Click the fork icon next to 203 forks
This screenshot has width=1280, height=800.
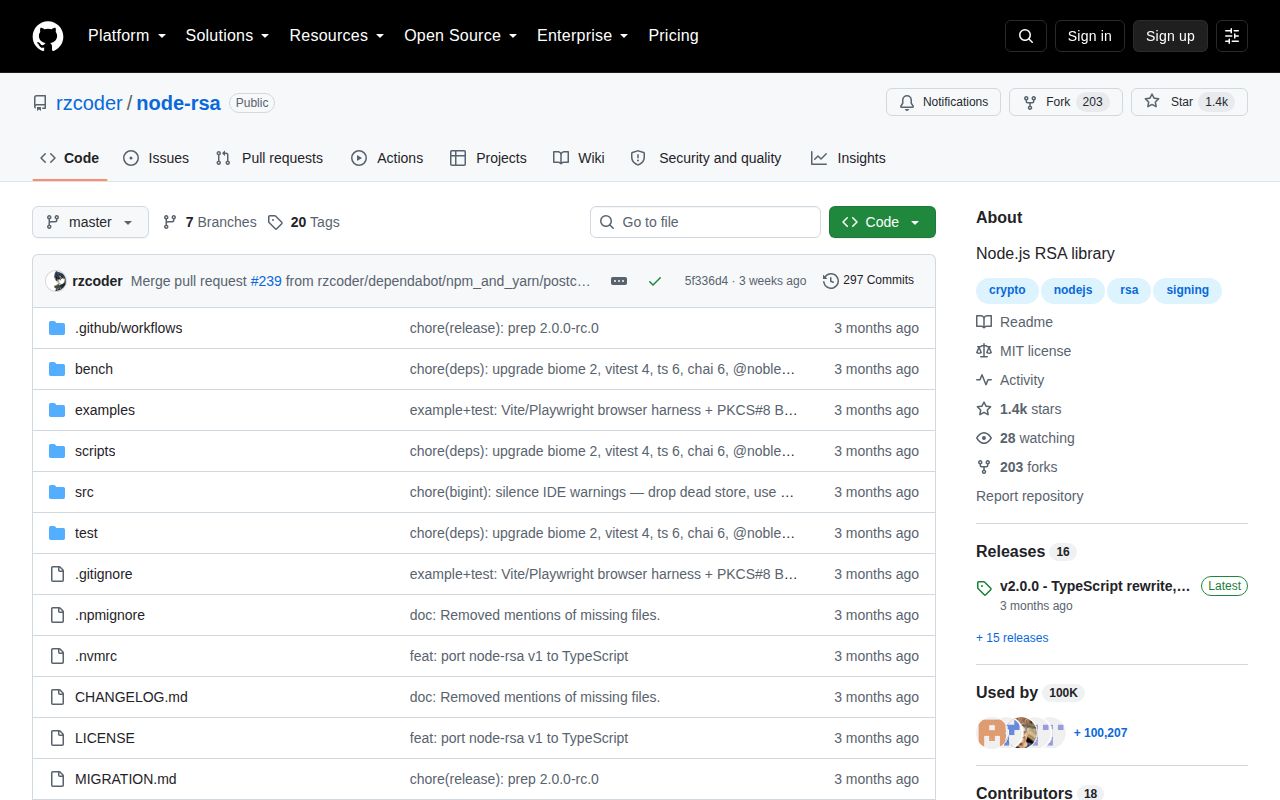tap(984, 467)
